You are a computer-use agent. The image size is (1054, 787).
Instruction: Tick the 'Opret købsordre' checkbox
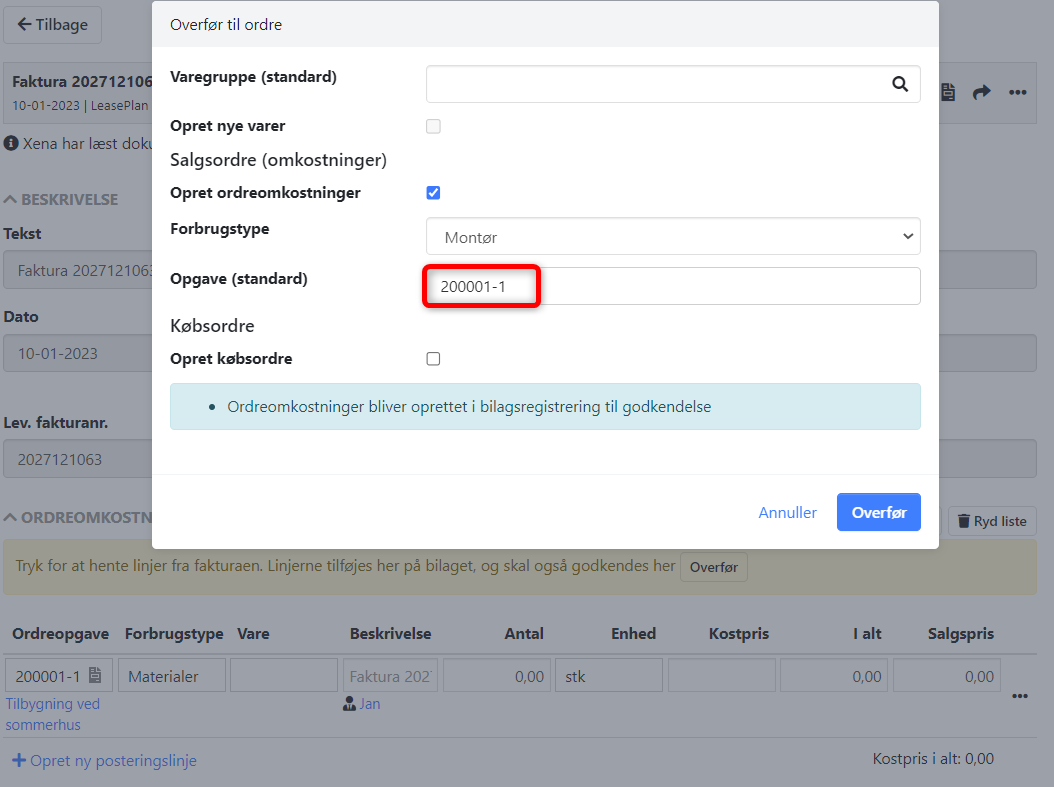(433, 359)
